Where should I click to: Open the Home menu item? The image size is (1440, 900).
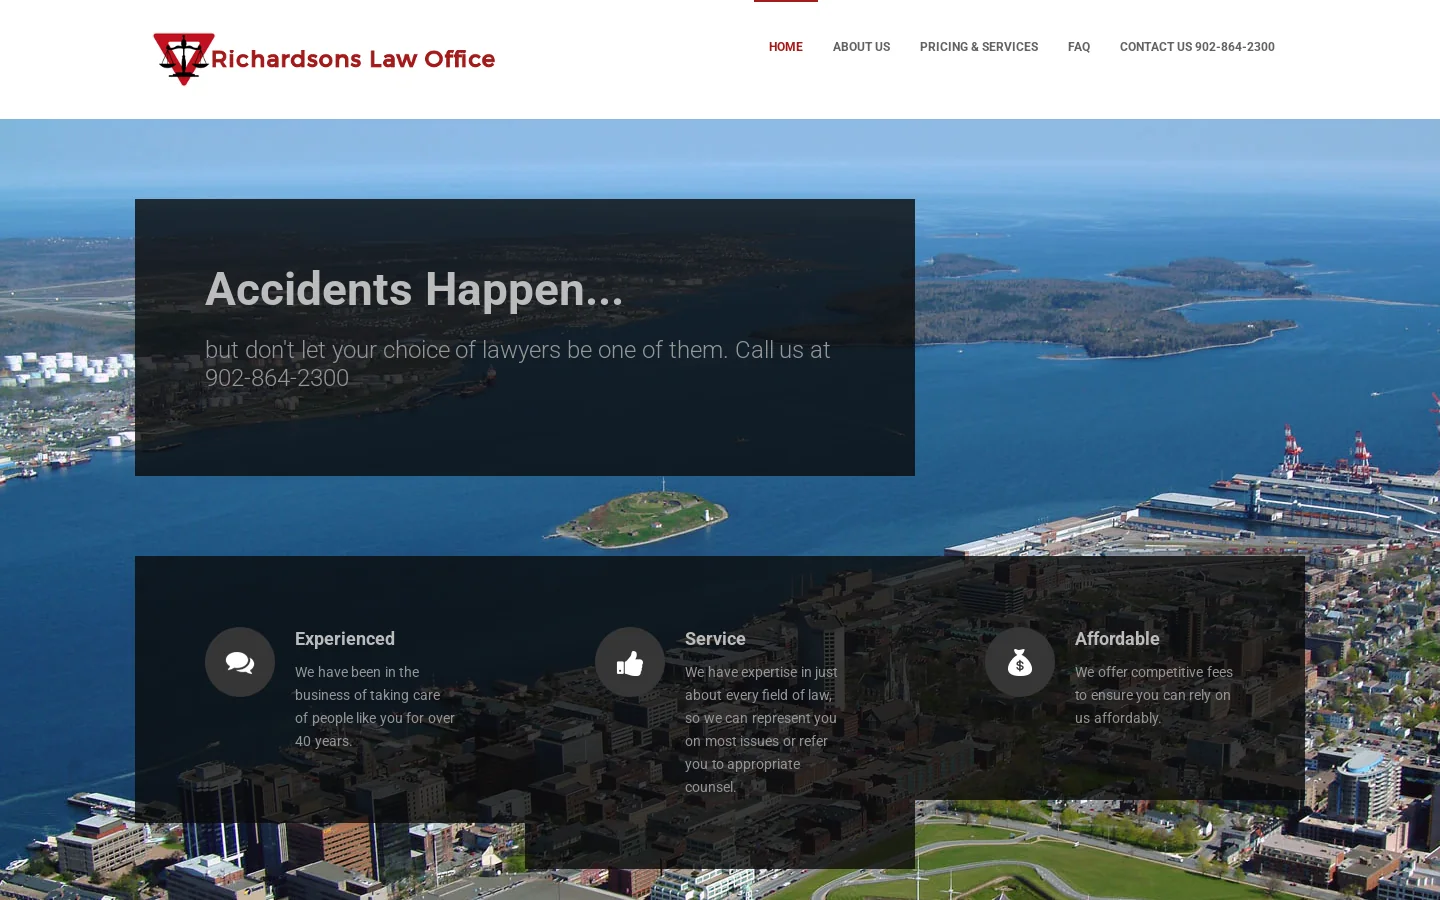click(786, 47)
